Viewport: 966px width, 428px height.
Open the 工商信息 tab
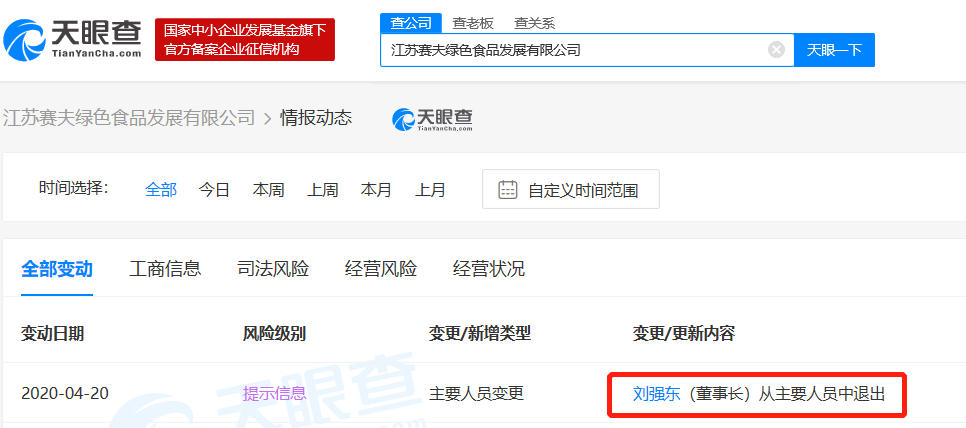tap(165, 268)
